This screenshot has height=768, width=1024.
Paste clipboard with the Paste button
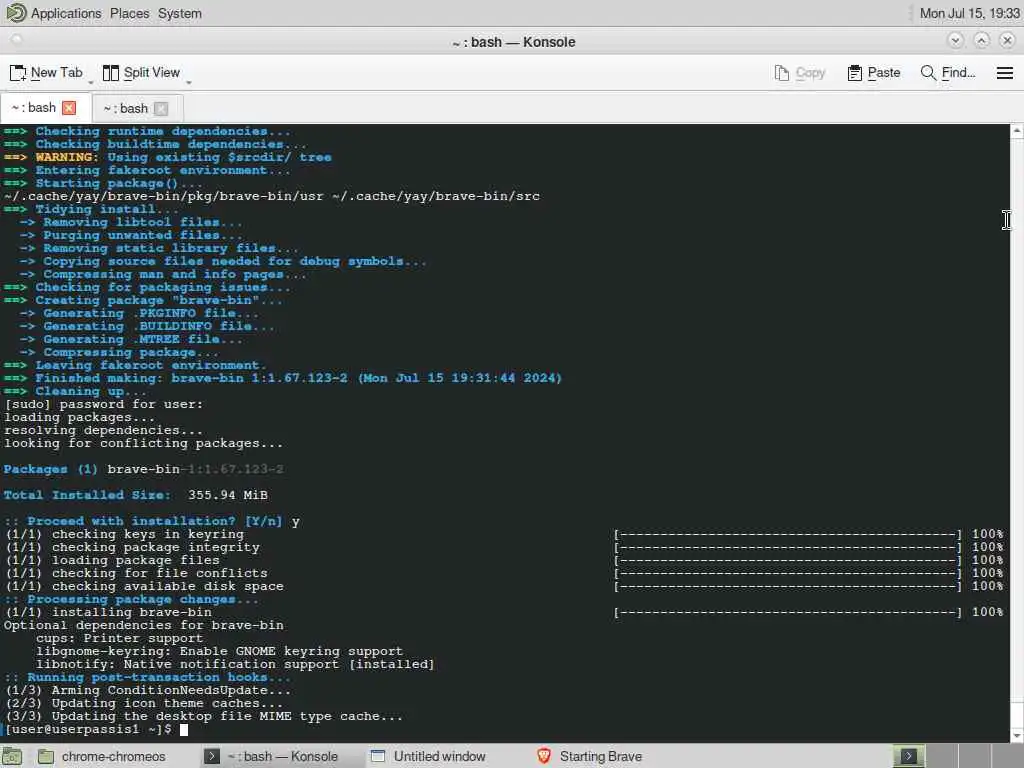point(874,72)
